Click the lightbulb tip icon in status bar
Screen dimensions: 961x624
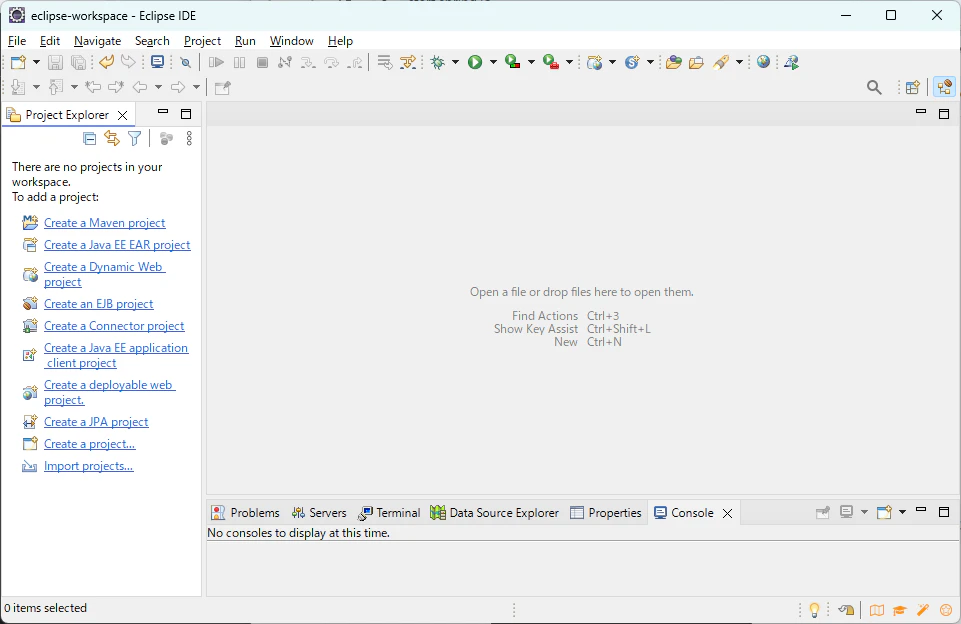click(x=815, y=610)
